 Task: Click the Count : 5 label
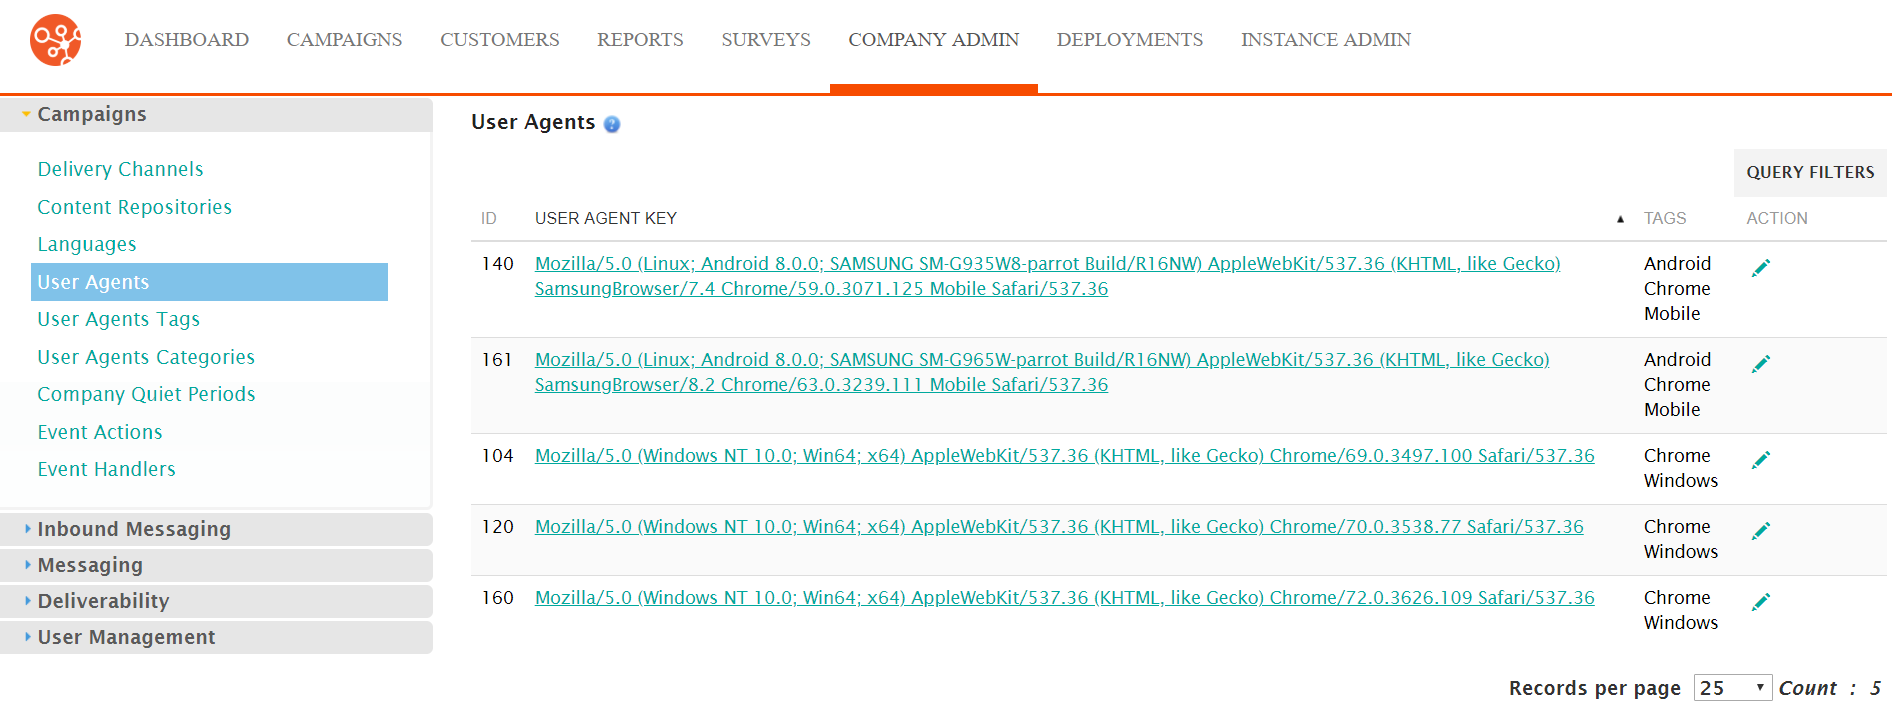(x=1830, y=688)
